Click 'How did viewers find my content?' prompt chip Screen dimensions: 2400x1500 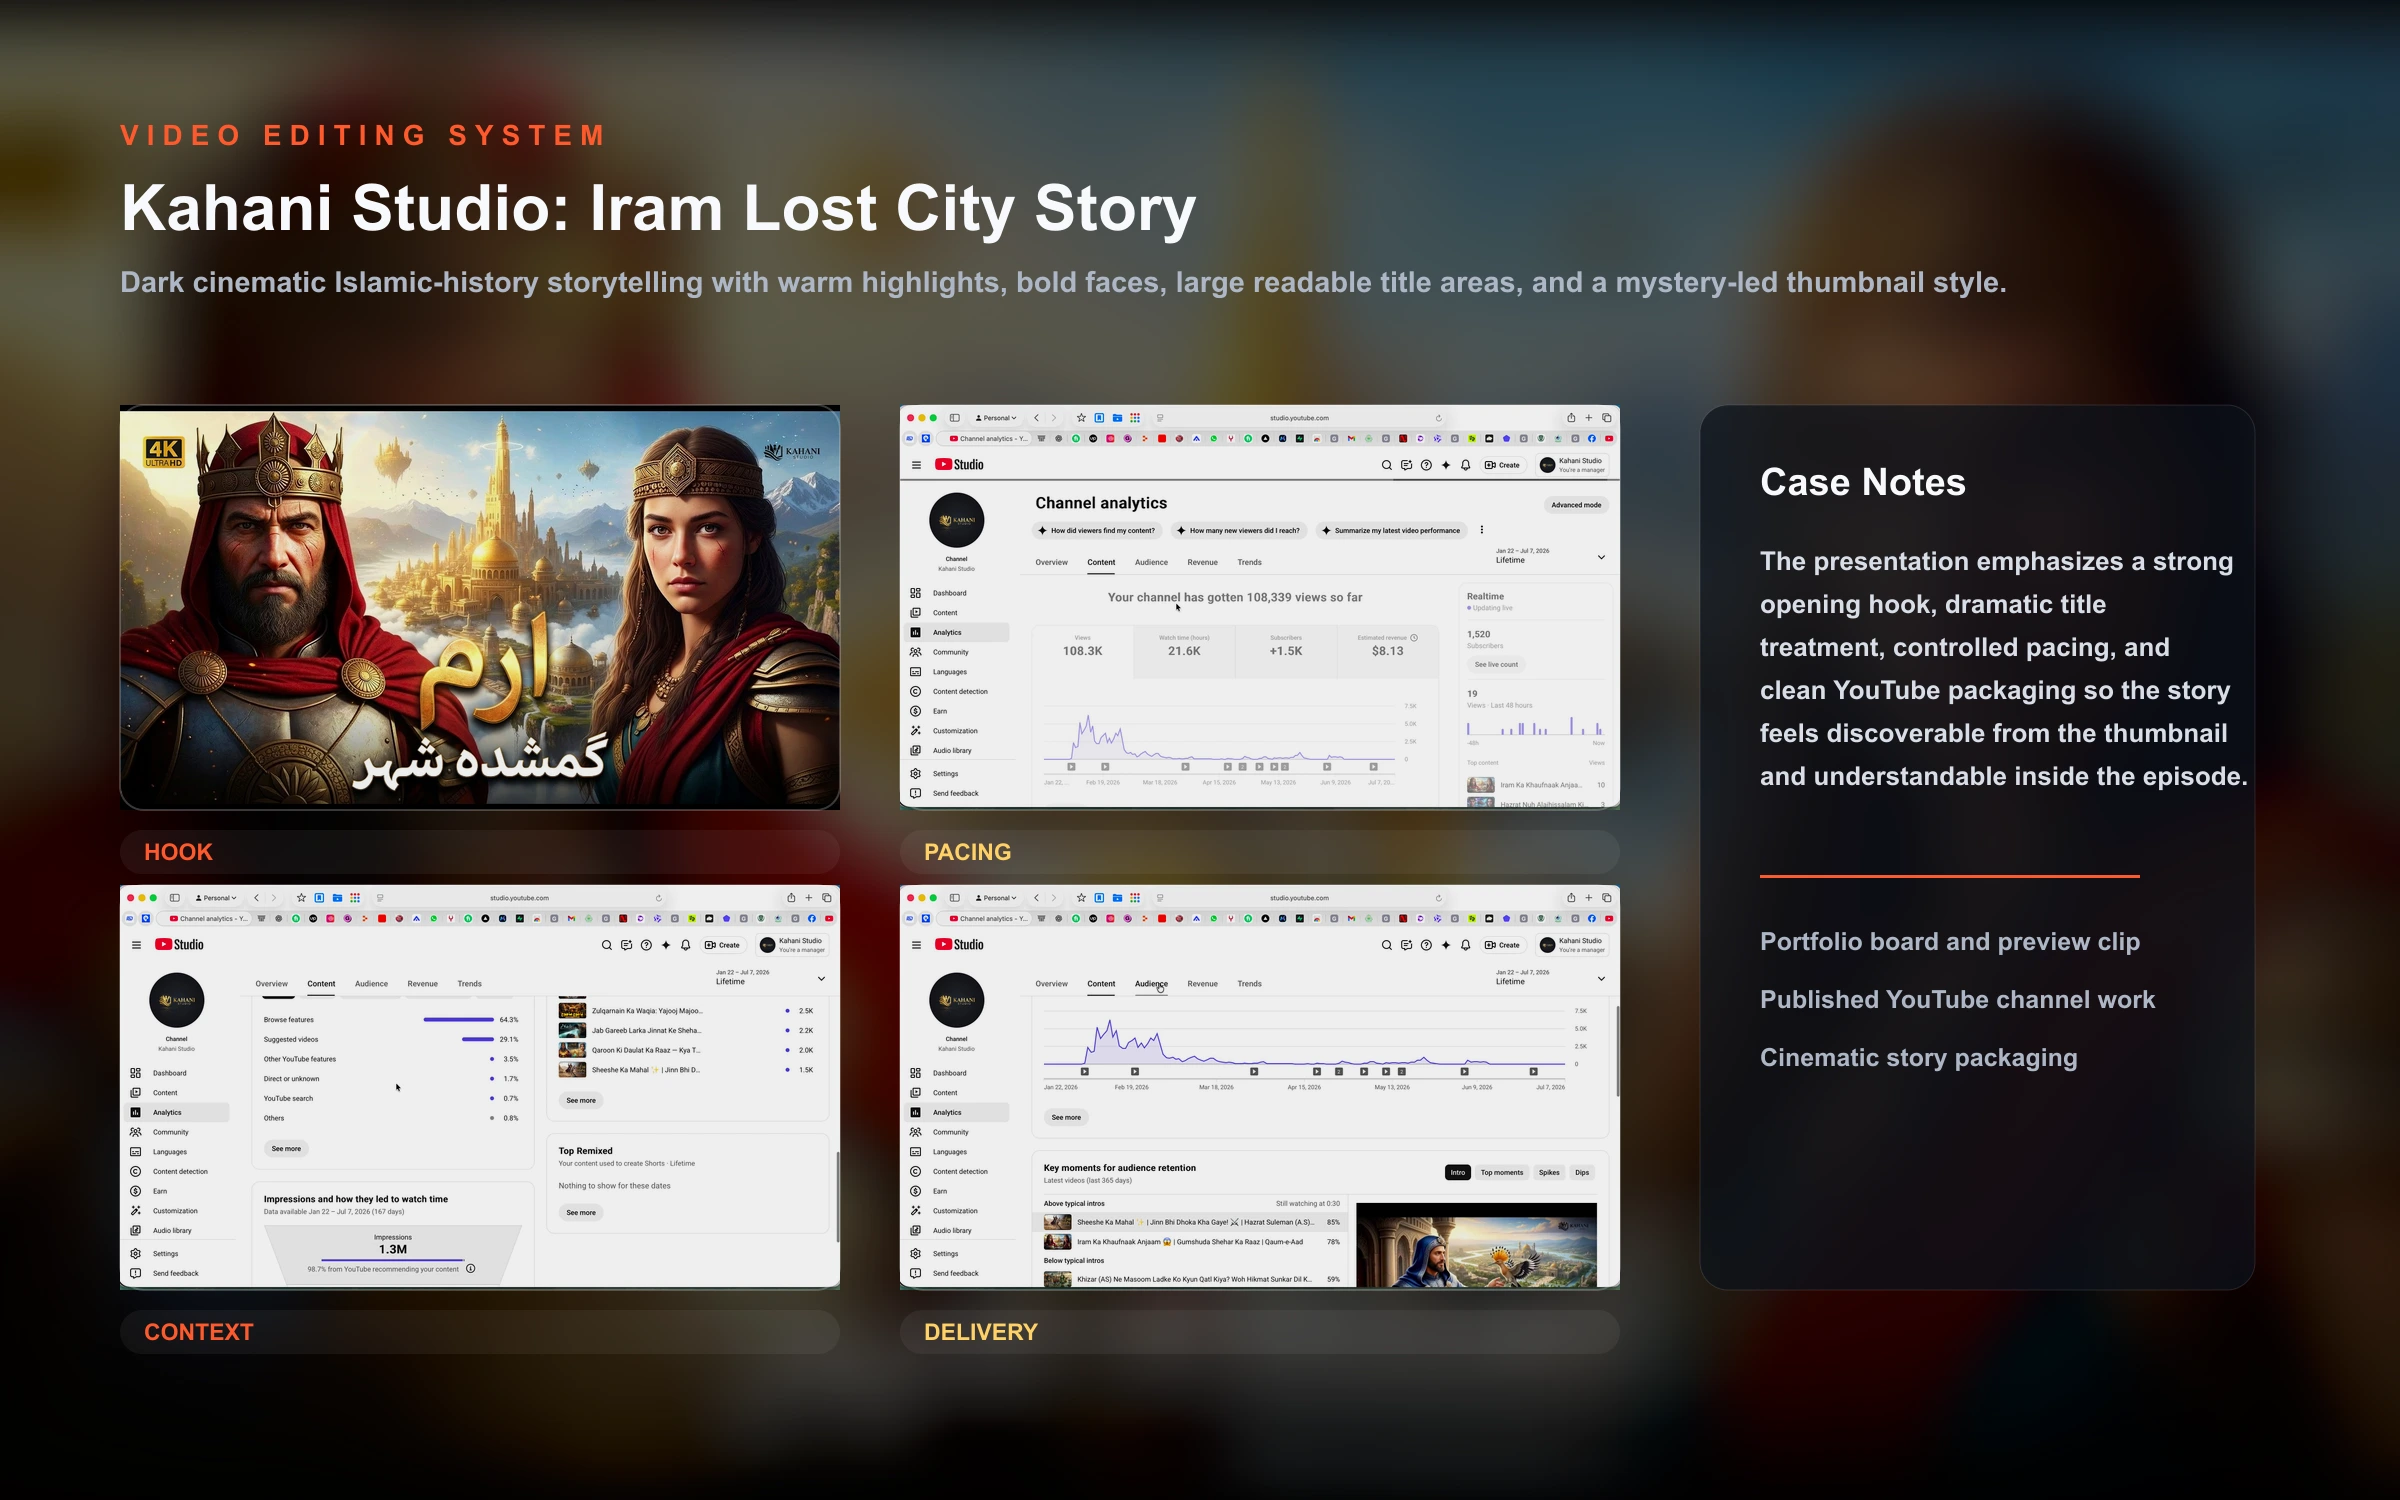click(x=1097, y=531)
